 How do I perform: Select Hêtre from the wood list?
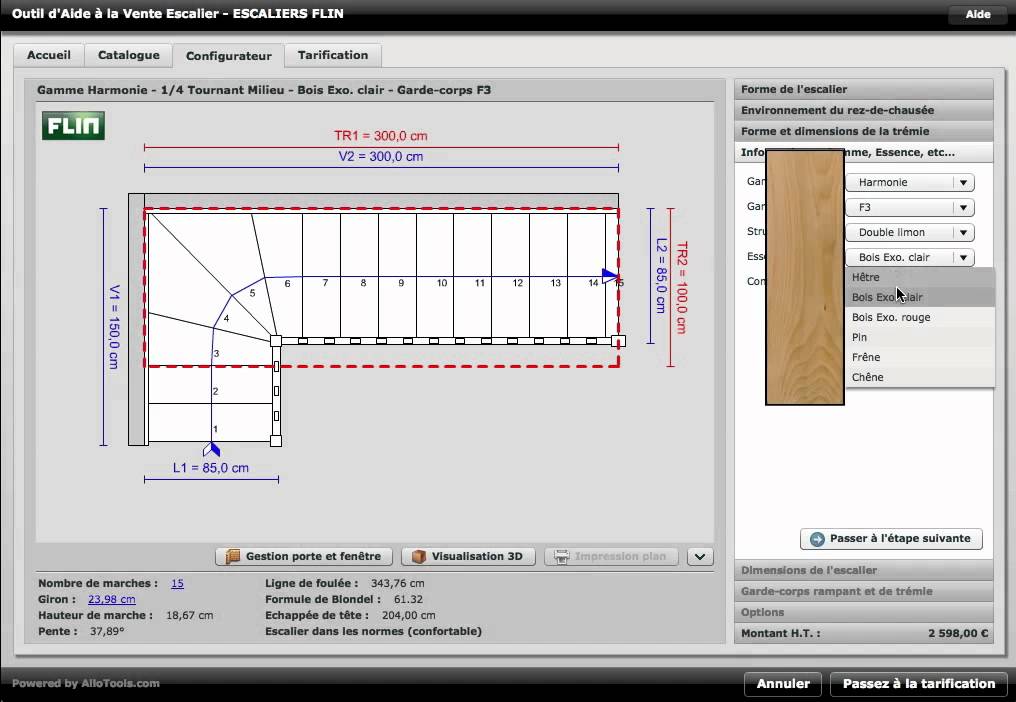pos(919,277)
